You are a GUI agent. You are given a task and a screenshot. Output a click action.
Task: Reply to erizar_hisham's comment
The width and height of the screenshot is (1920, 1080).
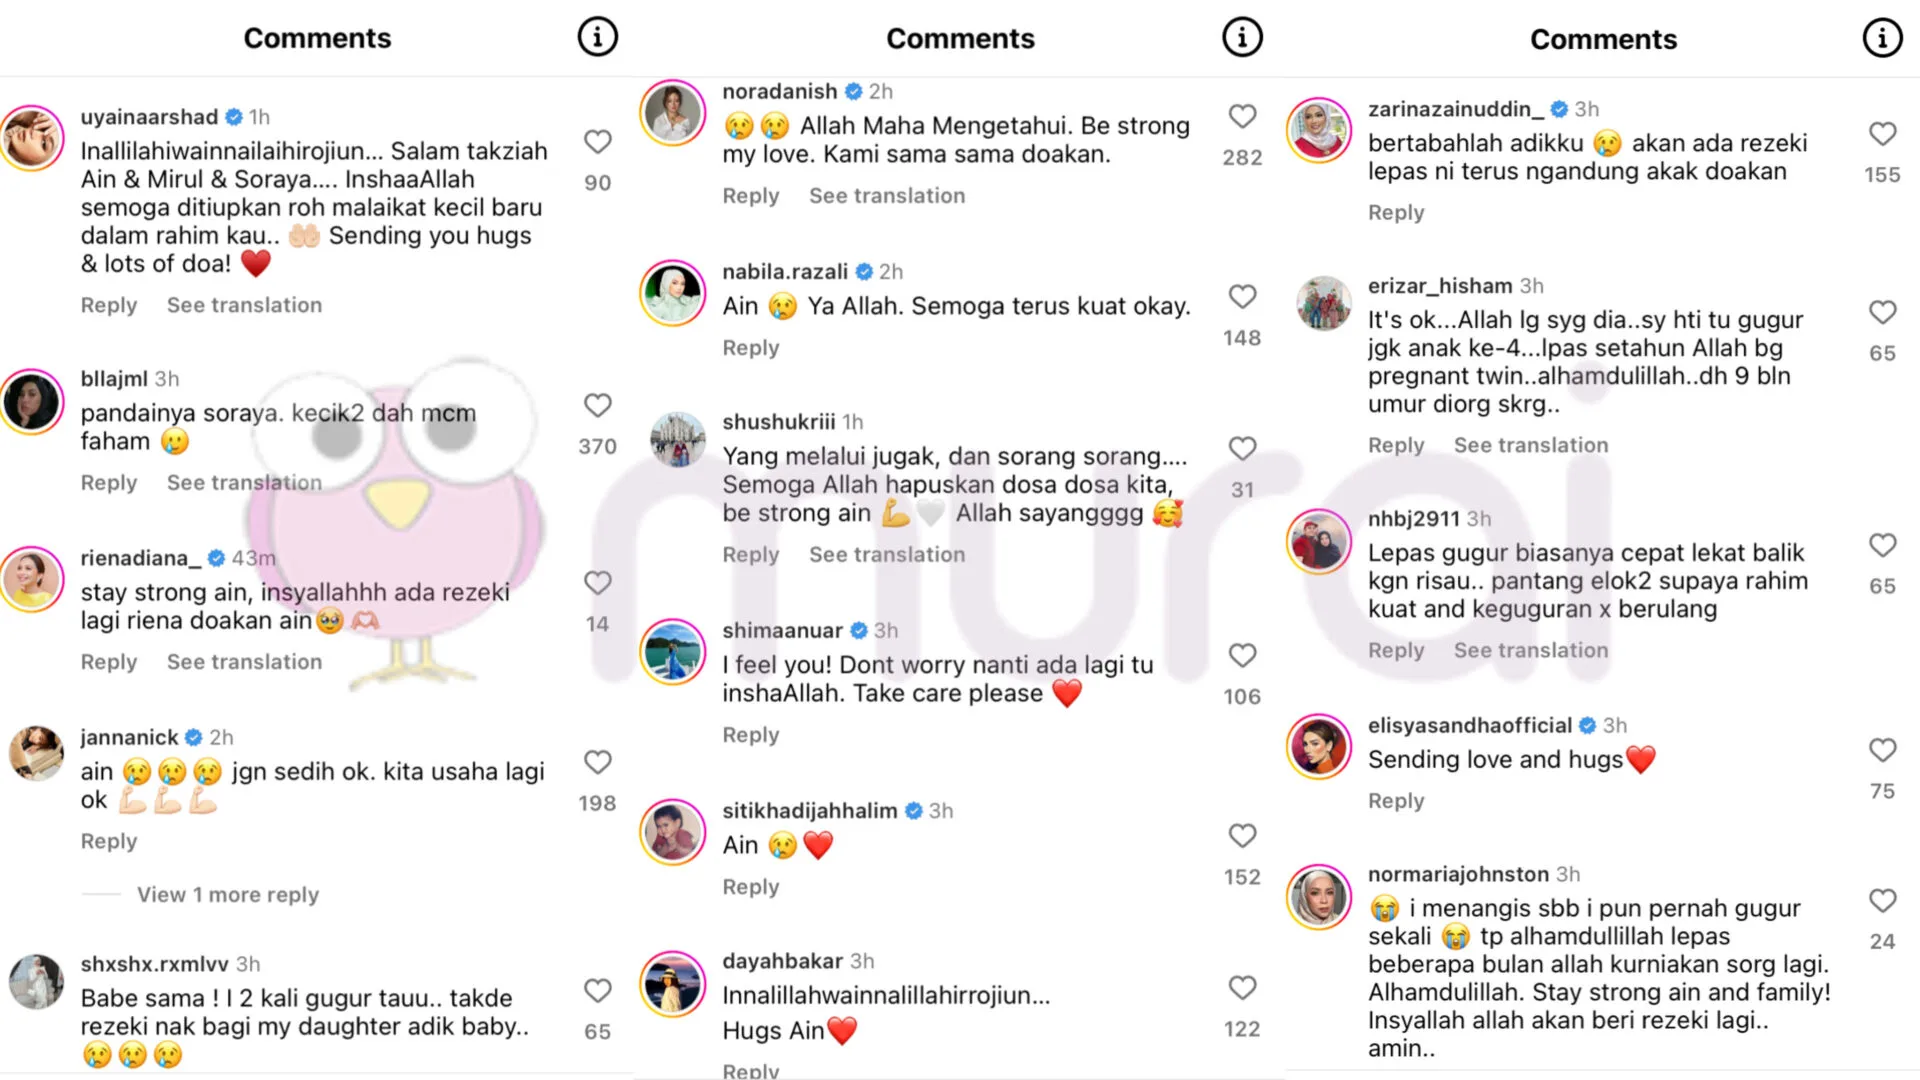coord(1395,445)
